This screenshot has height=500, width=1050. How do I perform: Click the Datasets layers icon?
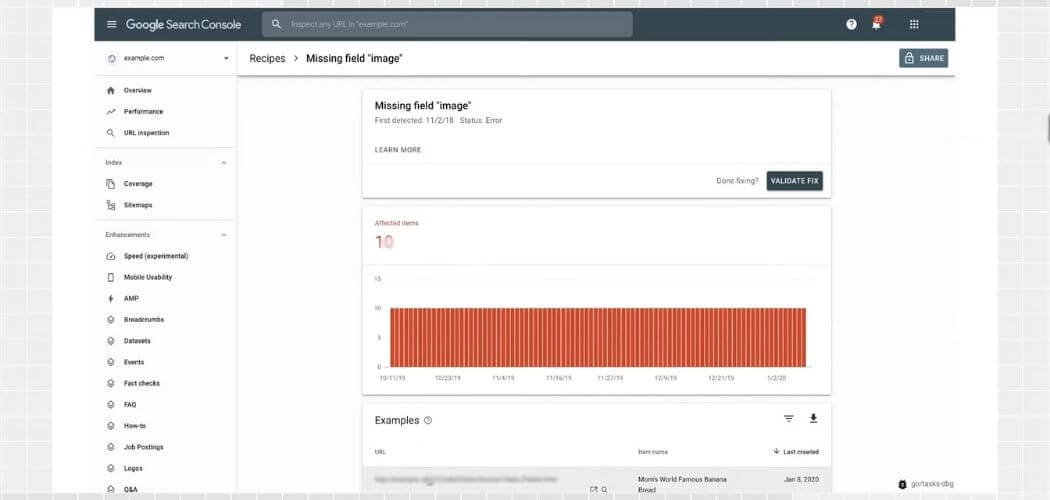111,341
